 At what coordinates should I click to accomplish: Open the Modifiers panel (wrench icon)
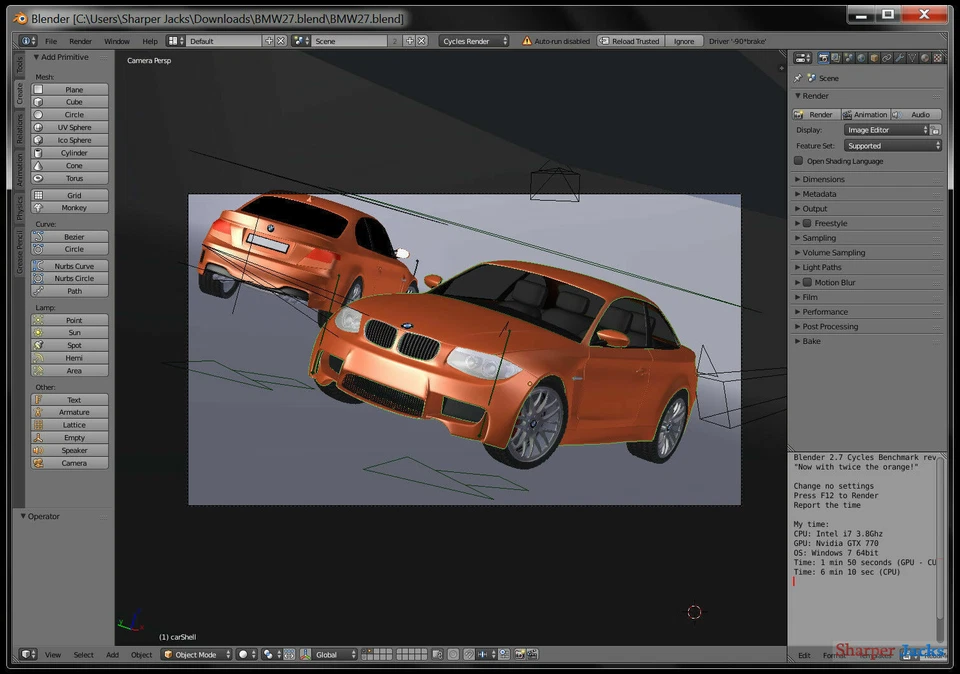(x=898, y=58)
